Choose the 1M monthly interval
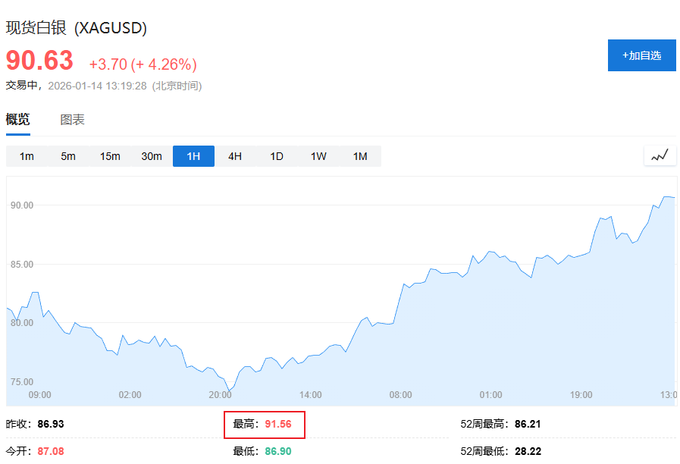This screenshot has width=680, height=464. (x=360, y=156)
